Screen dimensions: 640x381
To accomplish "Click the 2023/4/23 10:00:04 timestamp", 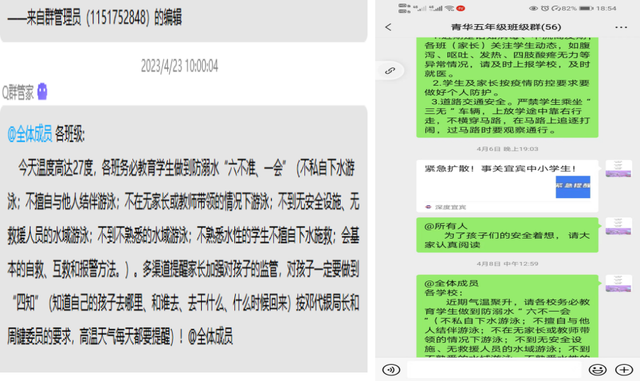I will coord(180,66).
